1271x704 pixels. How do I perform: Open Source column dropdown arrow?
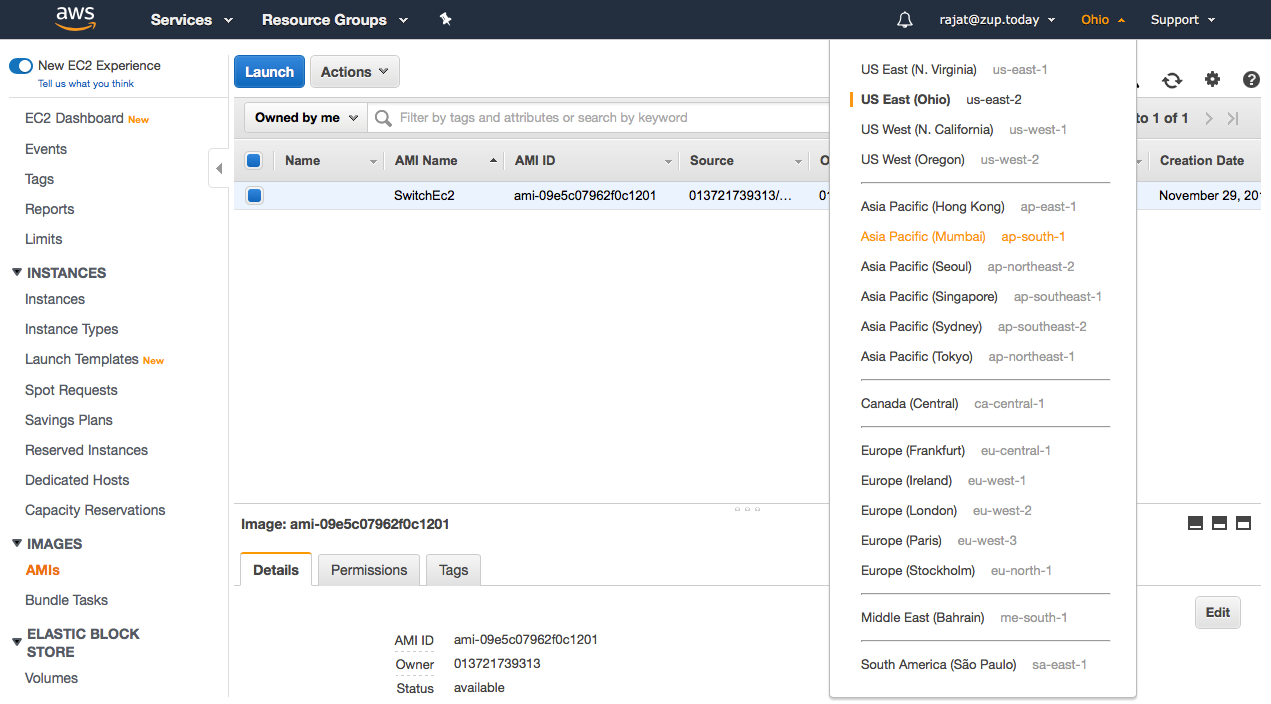click(x=798, y=161)
